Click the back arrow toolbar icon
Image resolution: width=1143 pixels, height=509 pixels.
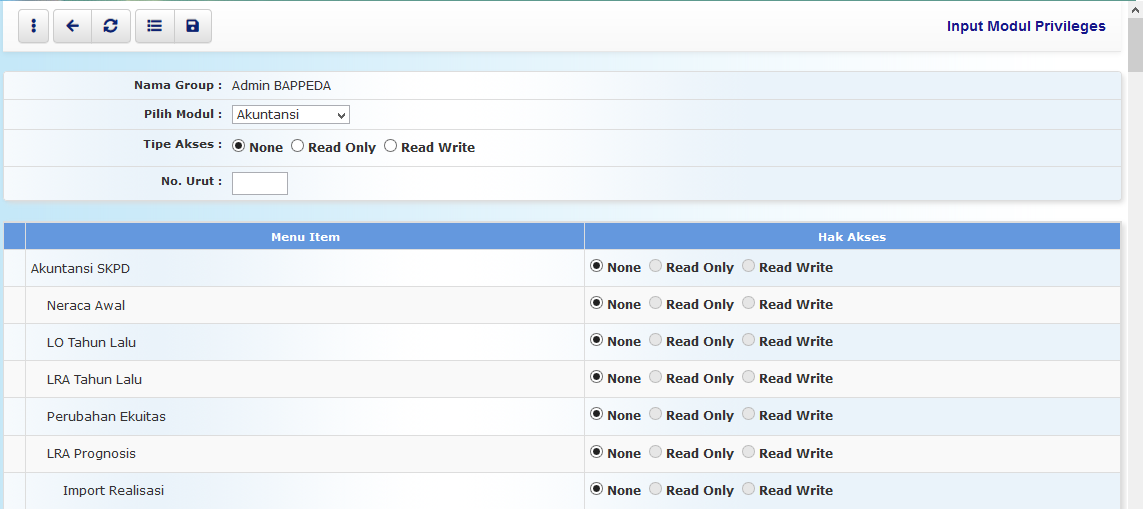72,26
